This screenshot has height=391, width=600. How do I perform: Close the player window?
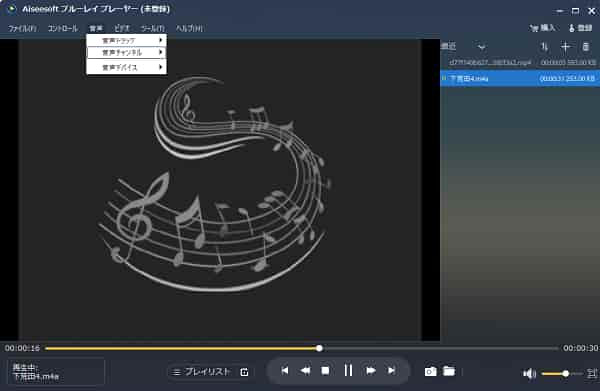click(592, 11)
